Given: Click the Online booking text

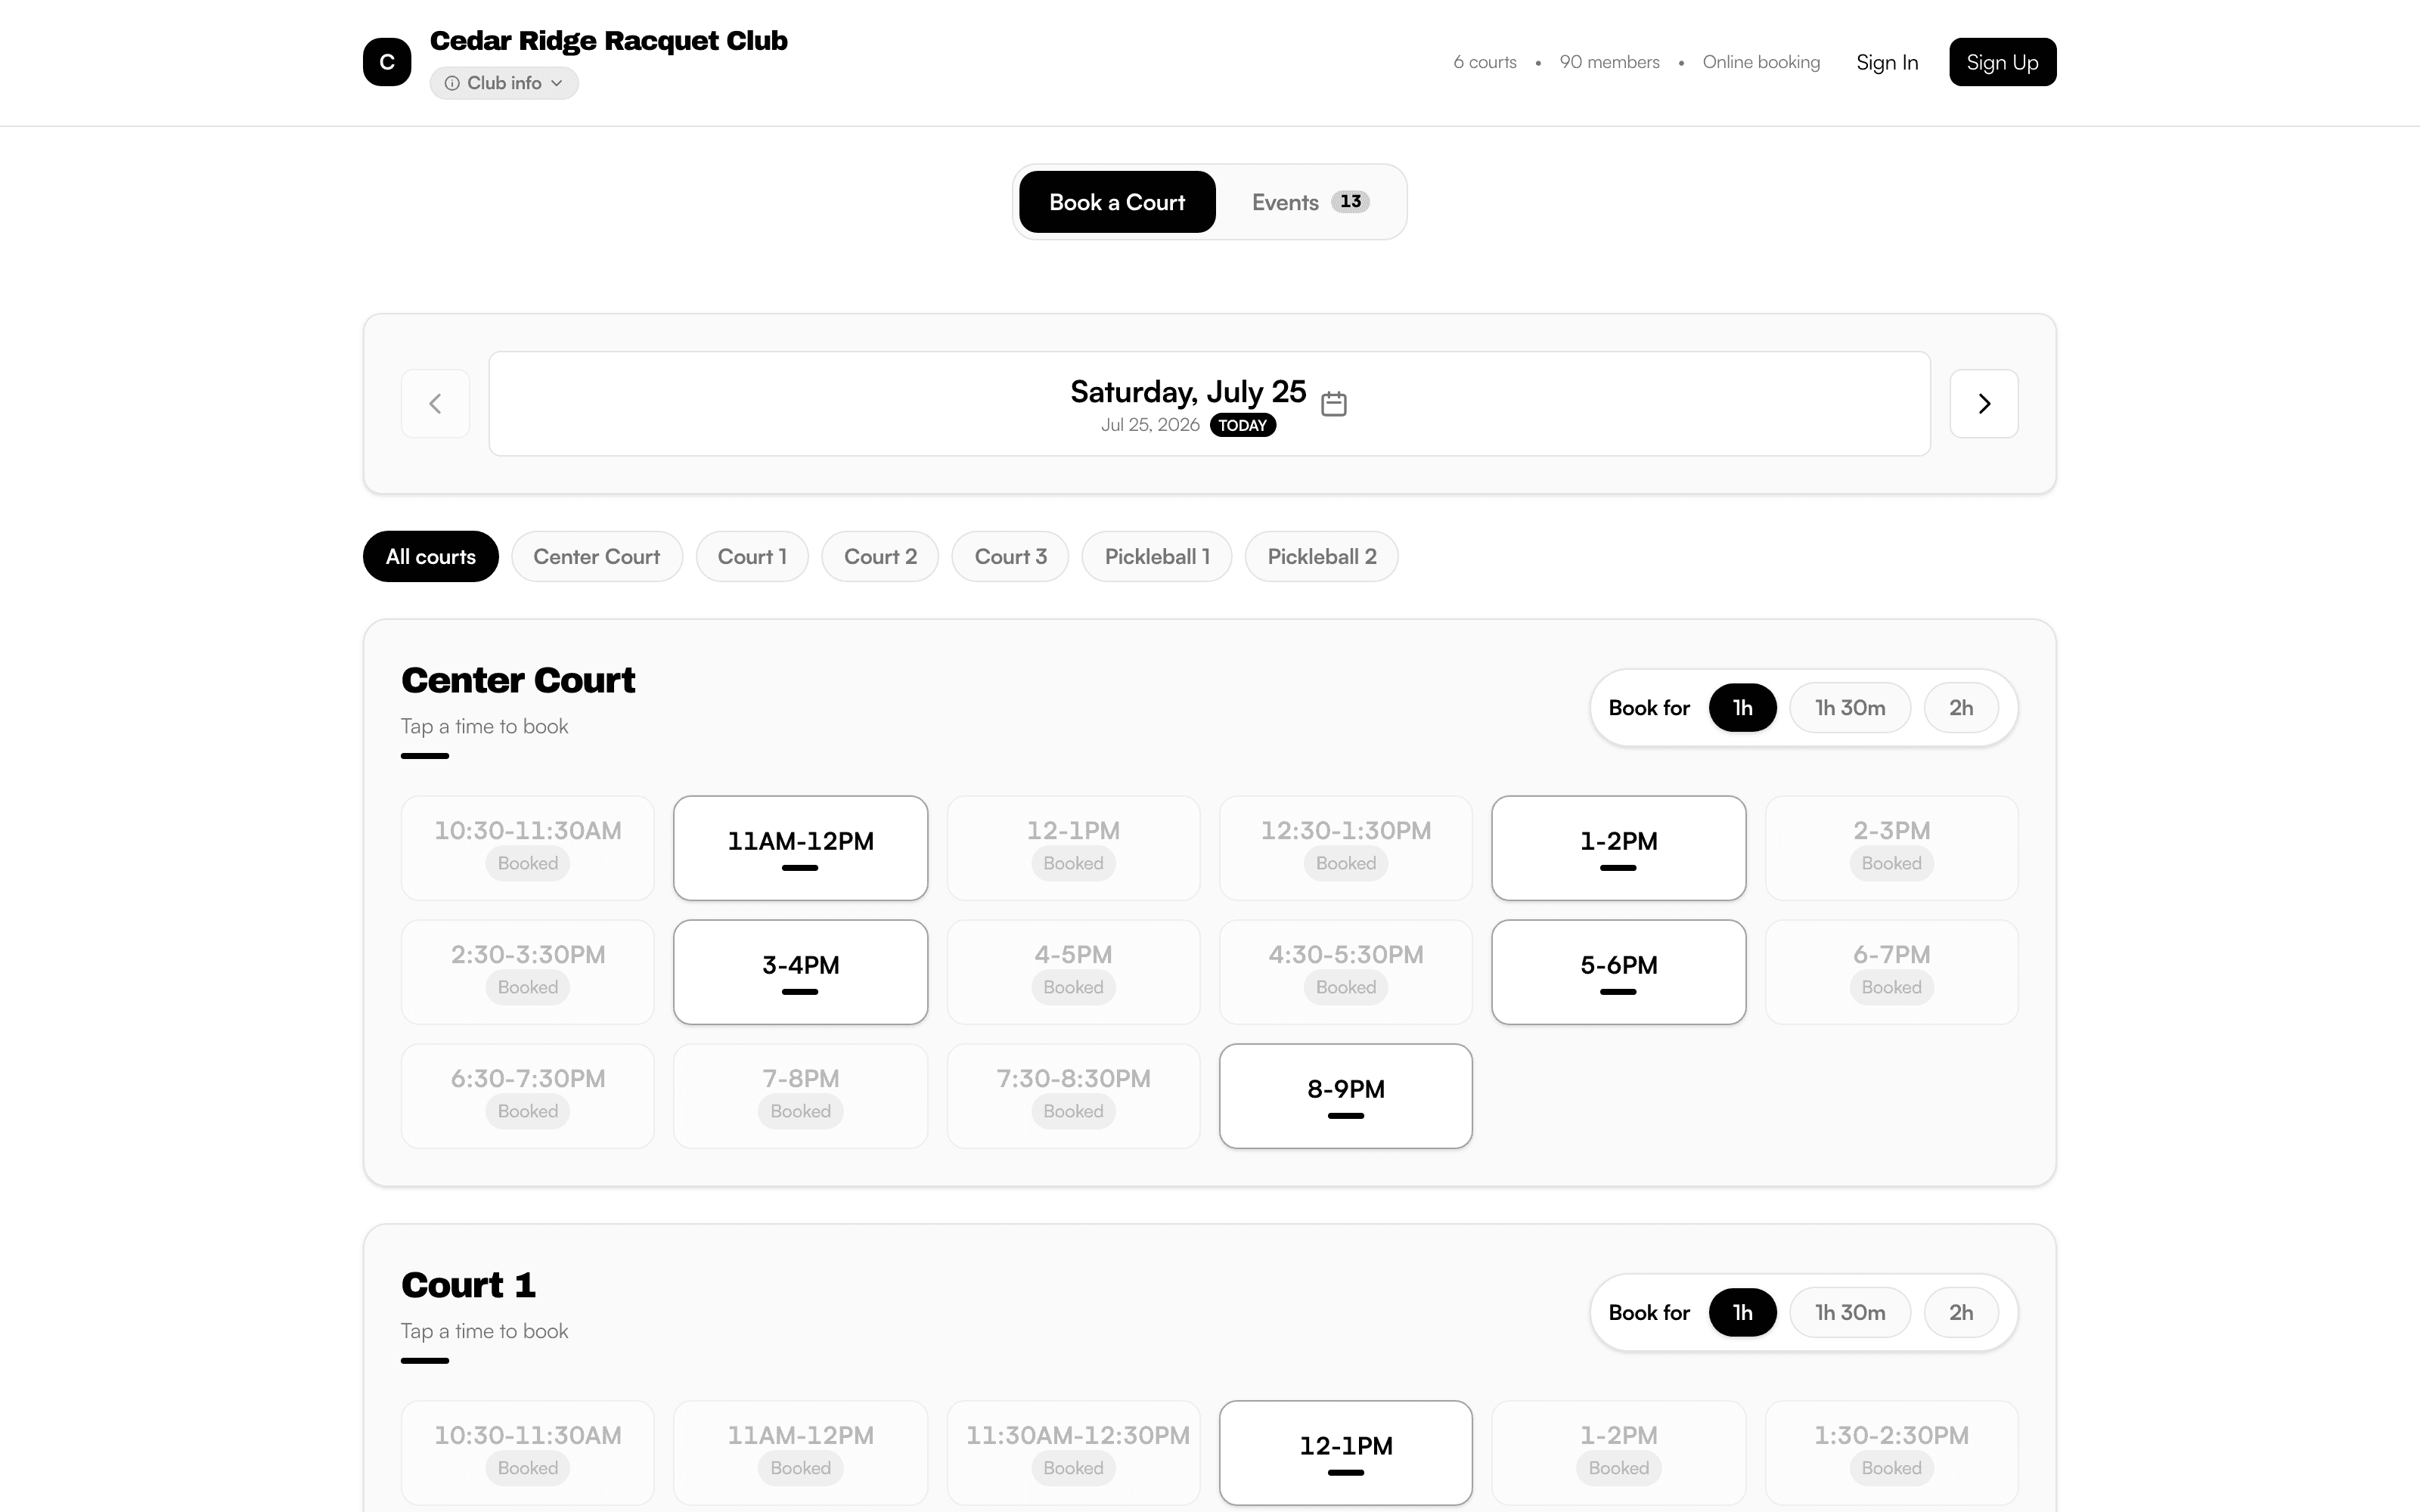Looking at the screenshot, I should point(1761,62).
